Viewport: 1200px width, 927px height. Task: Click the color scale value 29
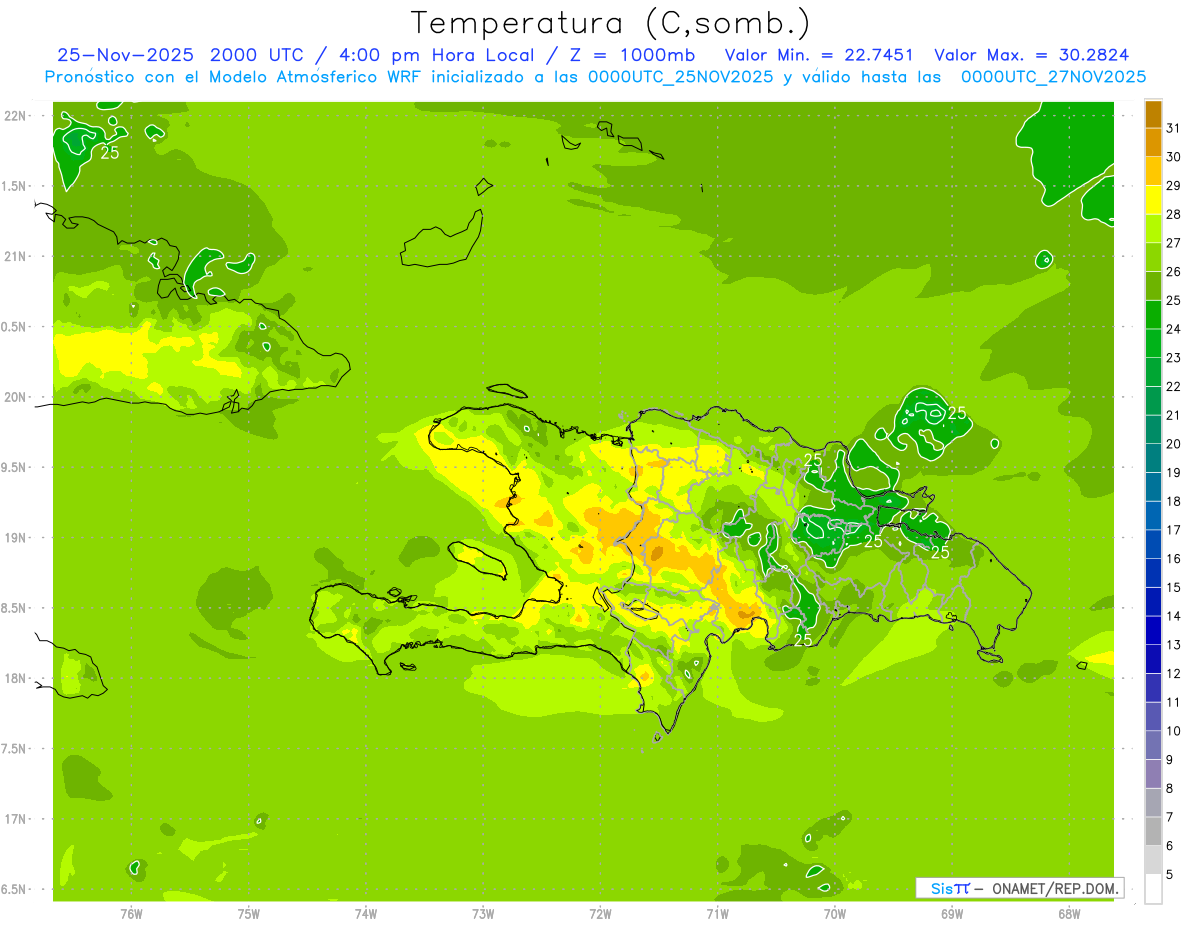point(1174,186)
